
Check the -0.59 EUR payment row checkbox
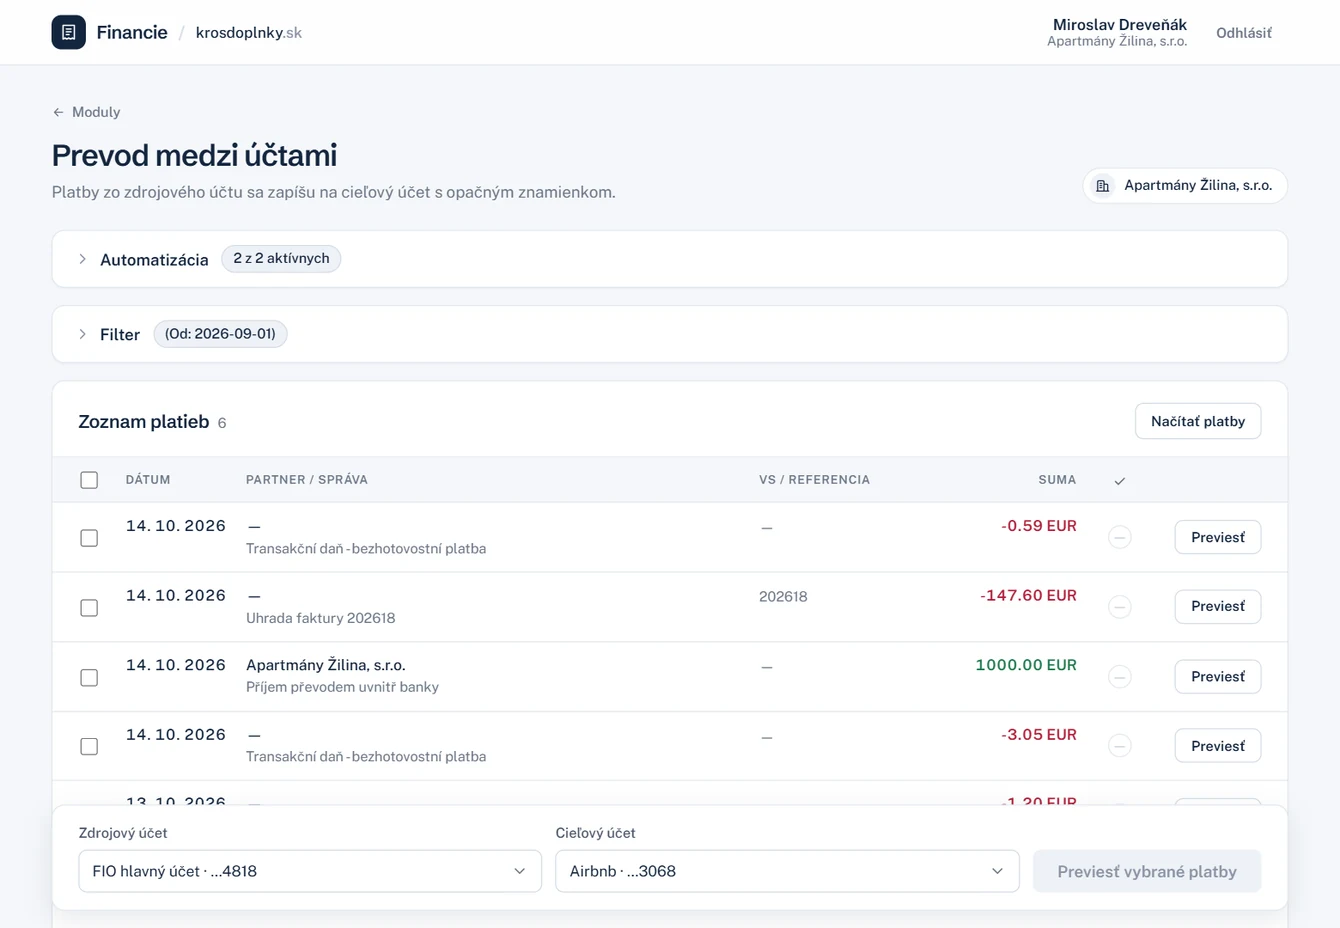pos(89,538)
